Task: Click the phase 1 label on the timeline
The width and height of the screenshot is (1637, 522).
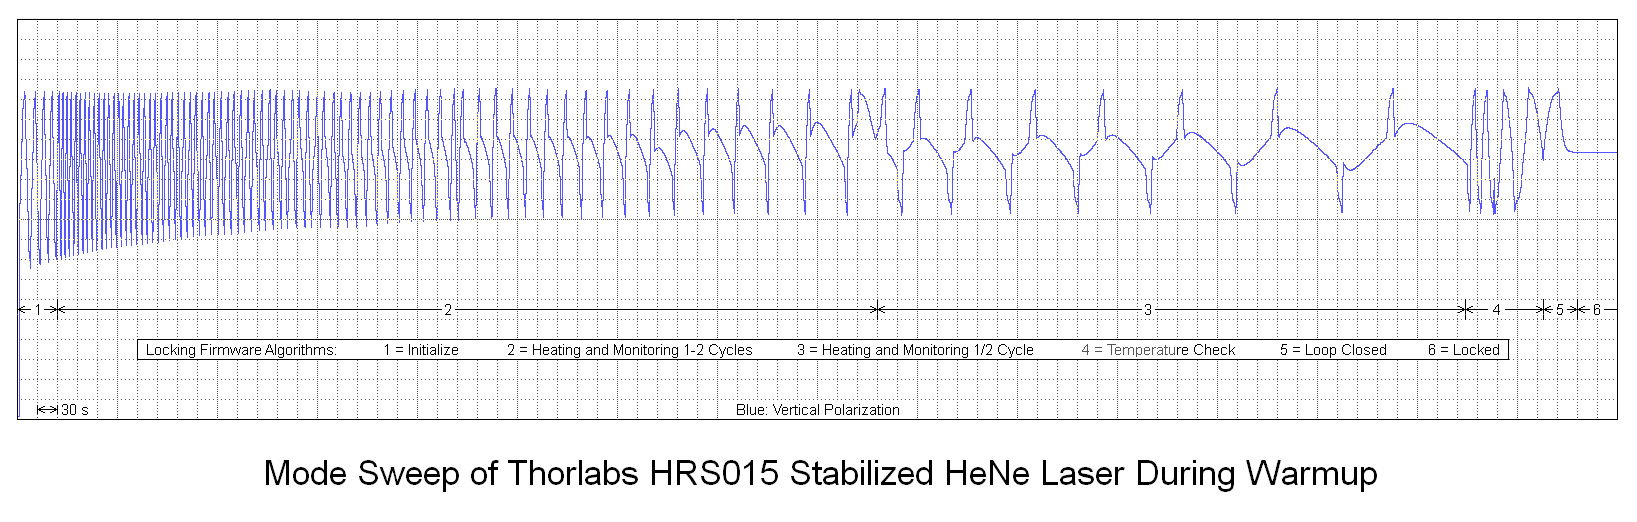Action: click(x=38, y=310)
